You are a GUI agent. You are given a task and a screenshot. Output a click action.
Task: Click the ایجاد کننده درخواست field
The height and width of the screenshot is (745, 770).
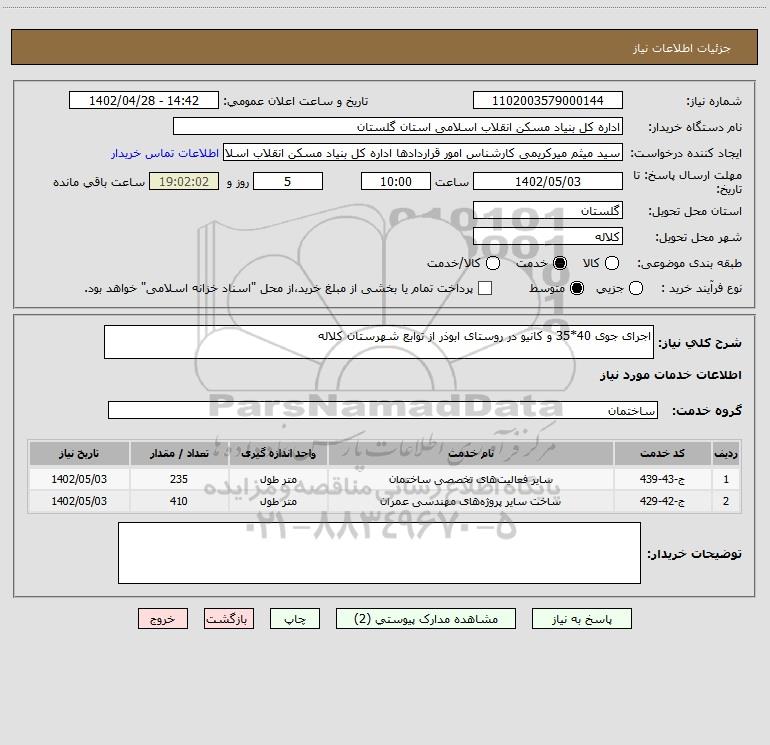(x=423, y=153)
